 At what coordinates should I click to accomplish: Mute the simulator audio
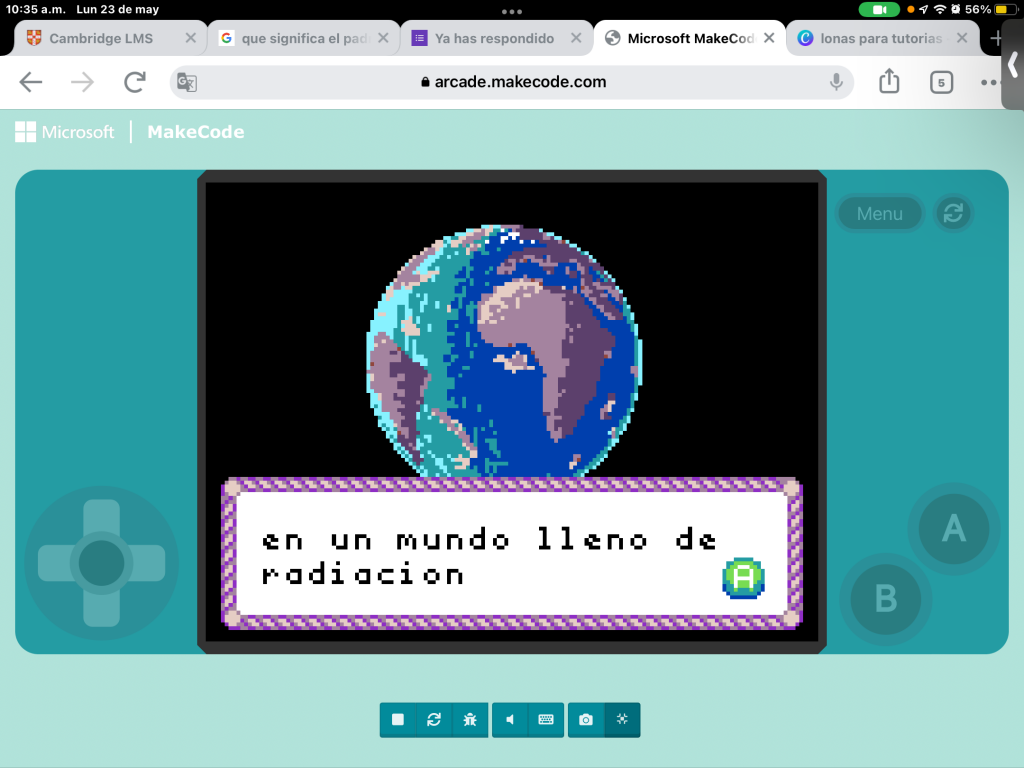[510, 719]
